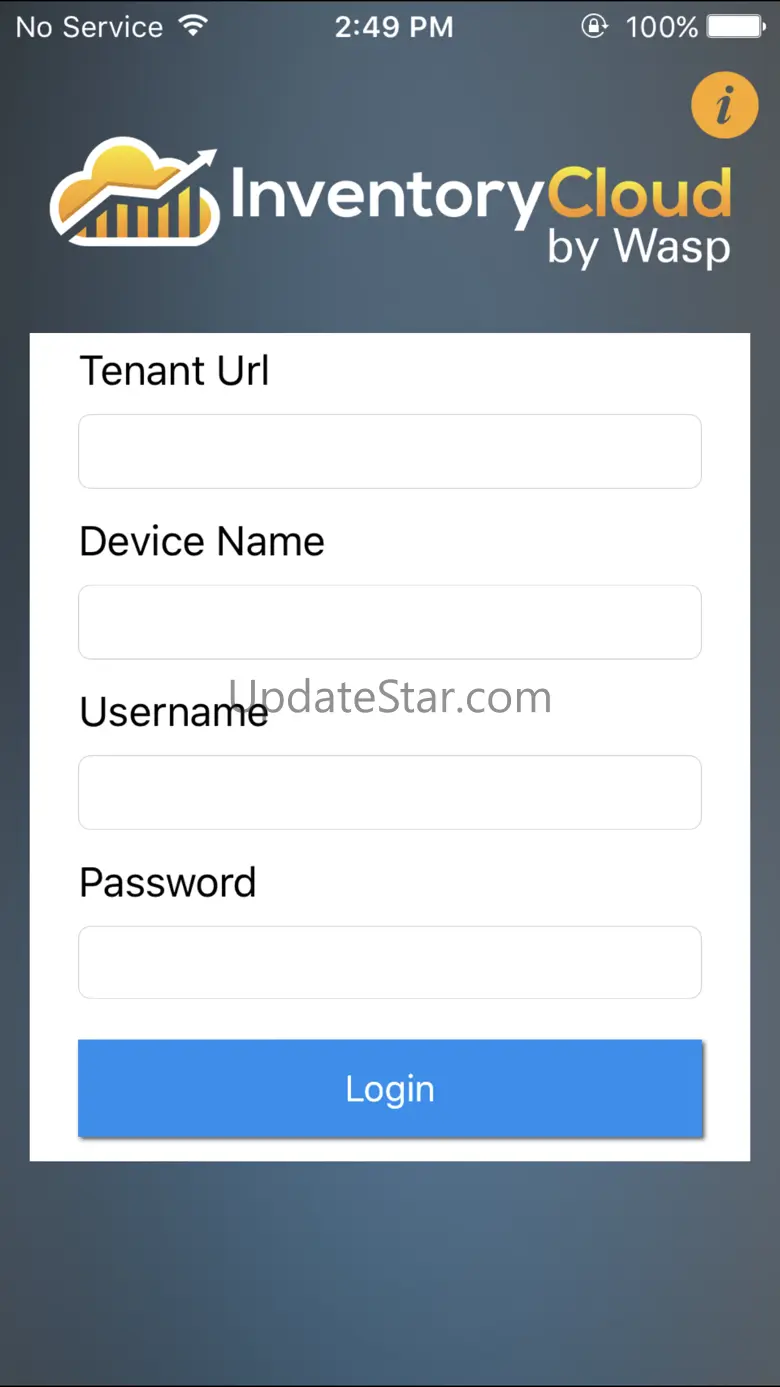Viewport: 780px width, 1387px height.
Task: Click the 2:49 PM clock
Action: click(394, 27)
